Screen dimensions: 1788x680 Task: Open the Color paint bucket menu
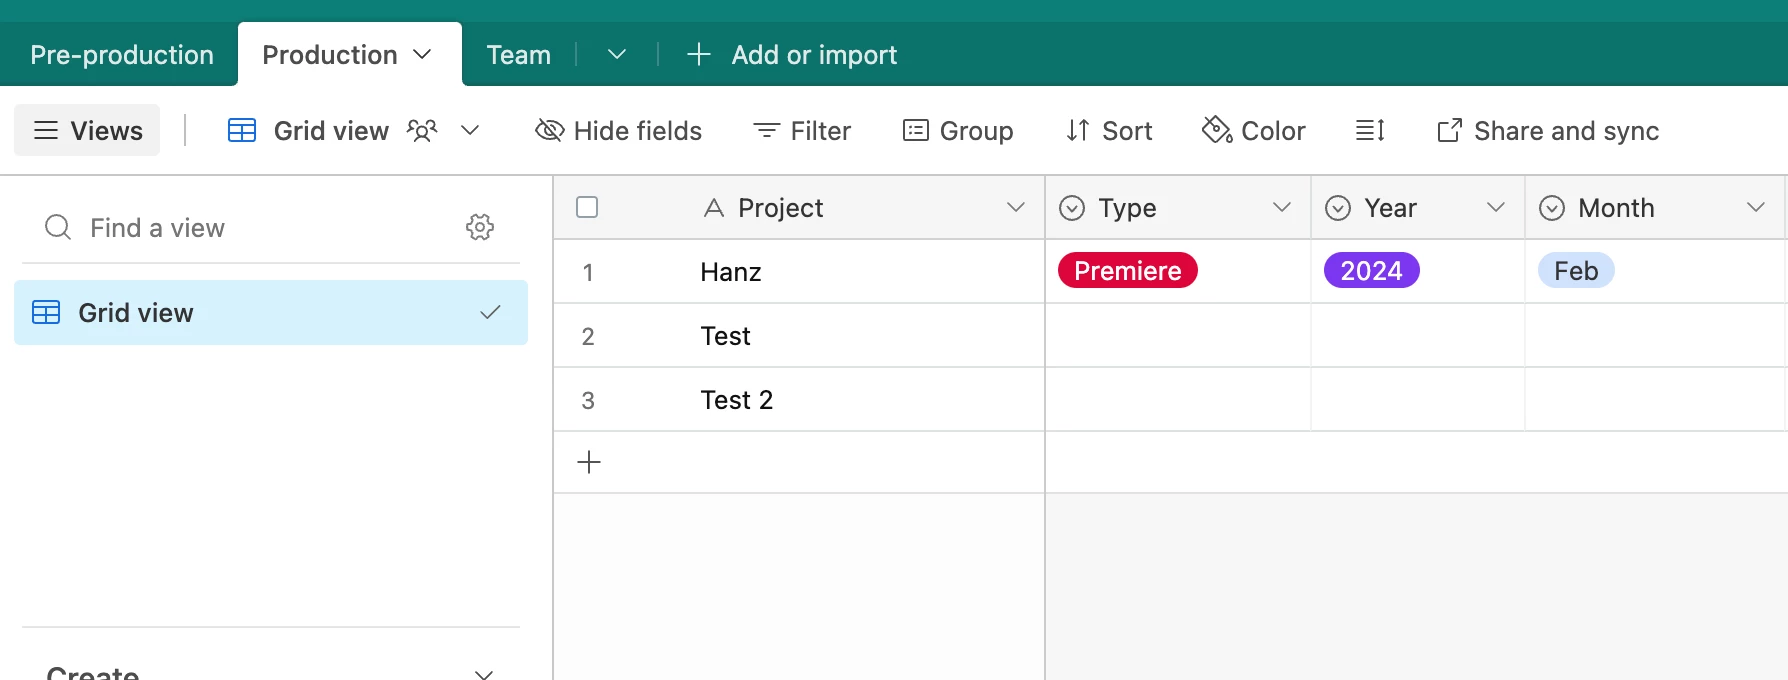click(x=1254, y=131)
